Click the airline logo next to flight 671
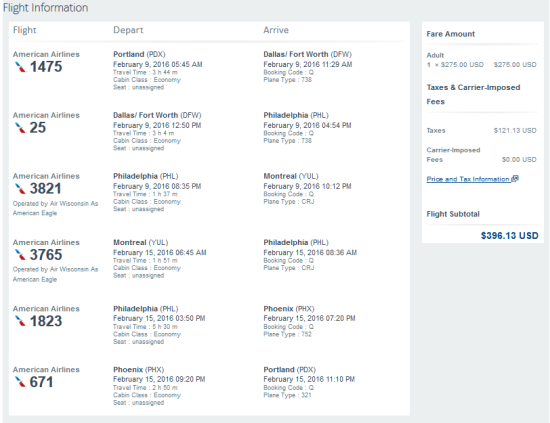 coord(20,382)
